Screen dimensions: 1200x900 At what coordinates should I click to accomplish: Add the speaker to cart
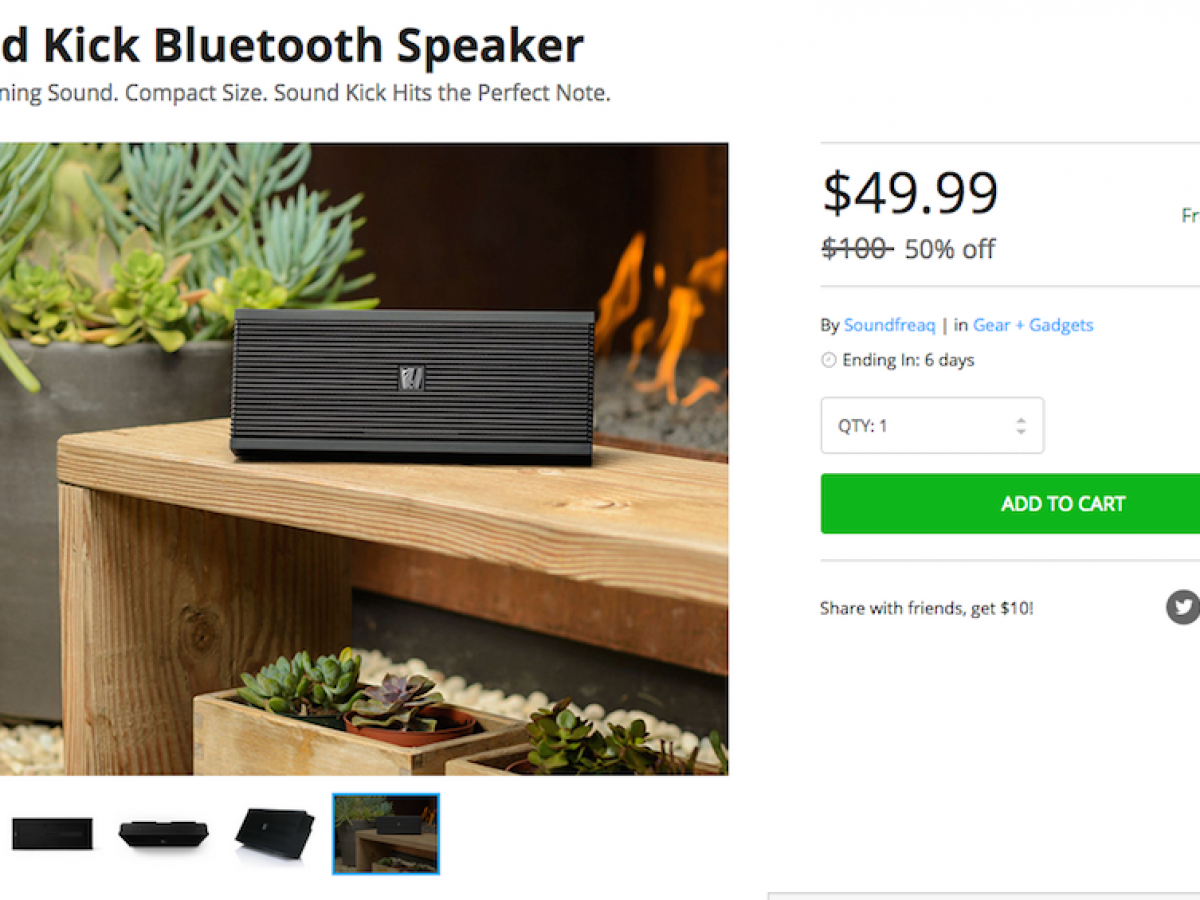[1010, 504]
